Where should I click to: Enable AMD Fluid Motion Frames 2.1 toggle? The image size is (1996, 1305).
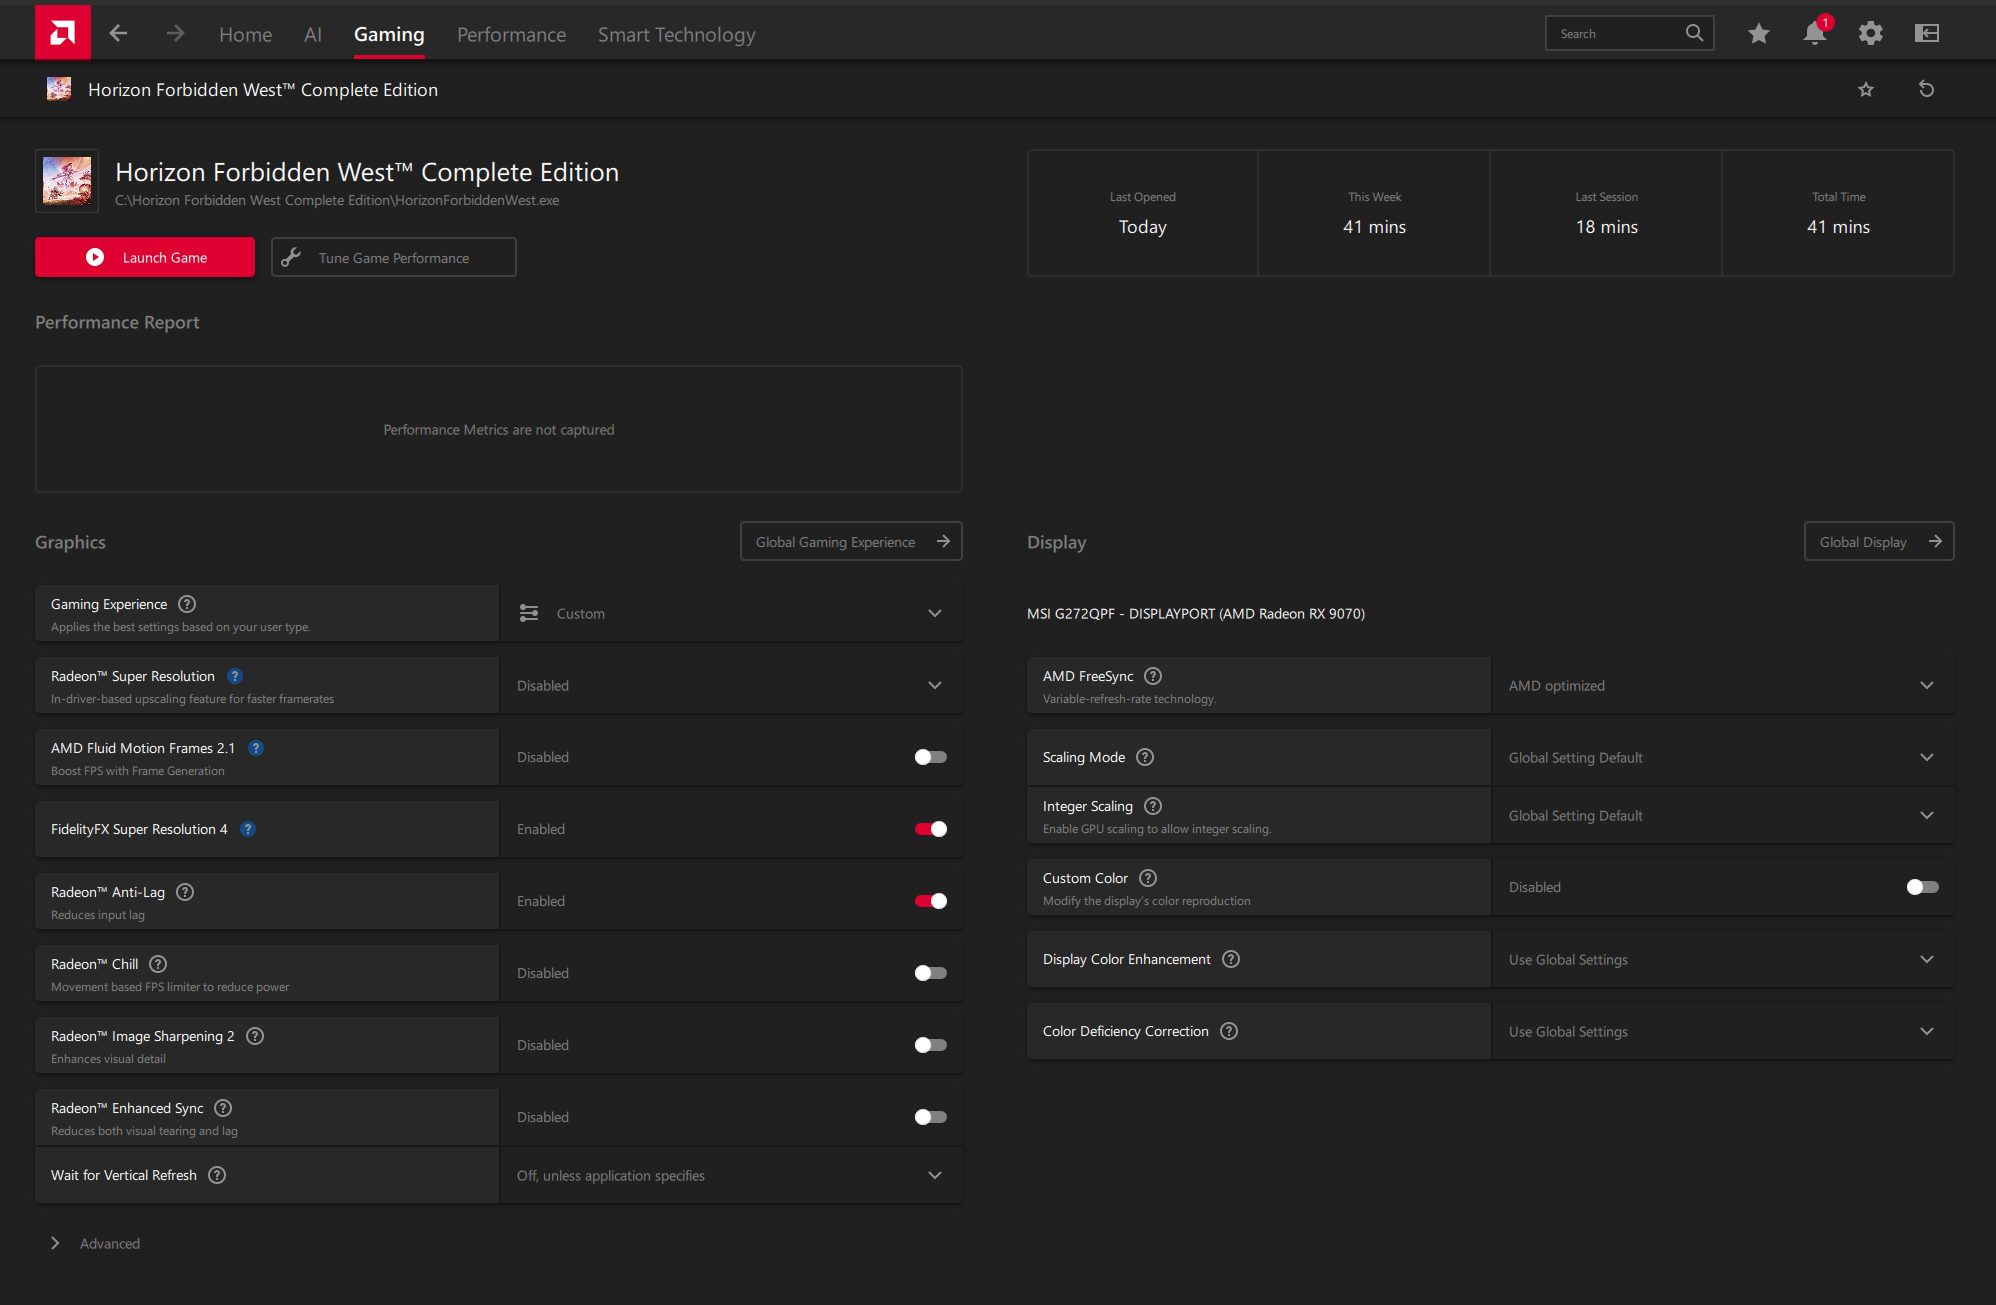click(930, 757)
